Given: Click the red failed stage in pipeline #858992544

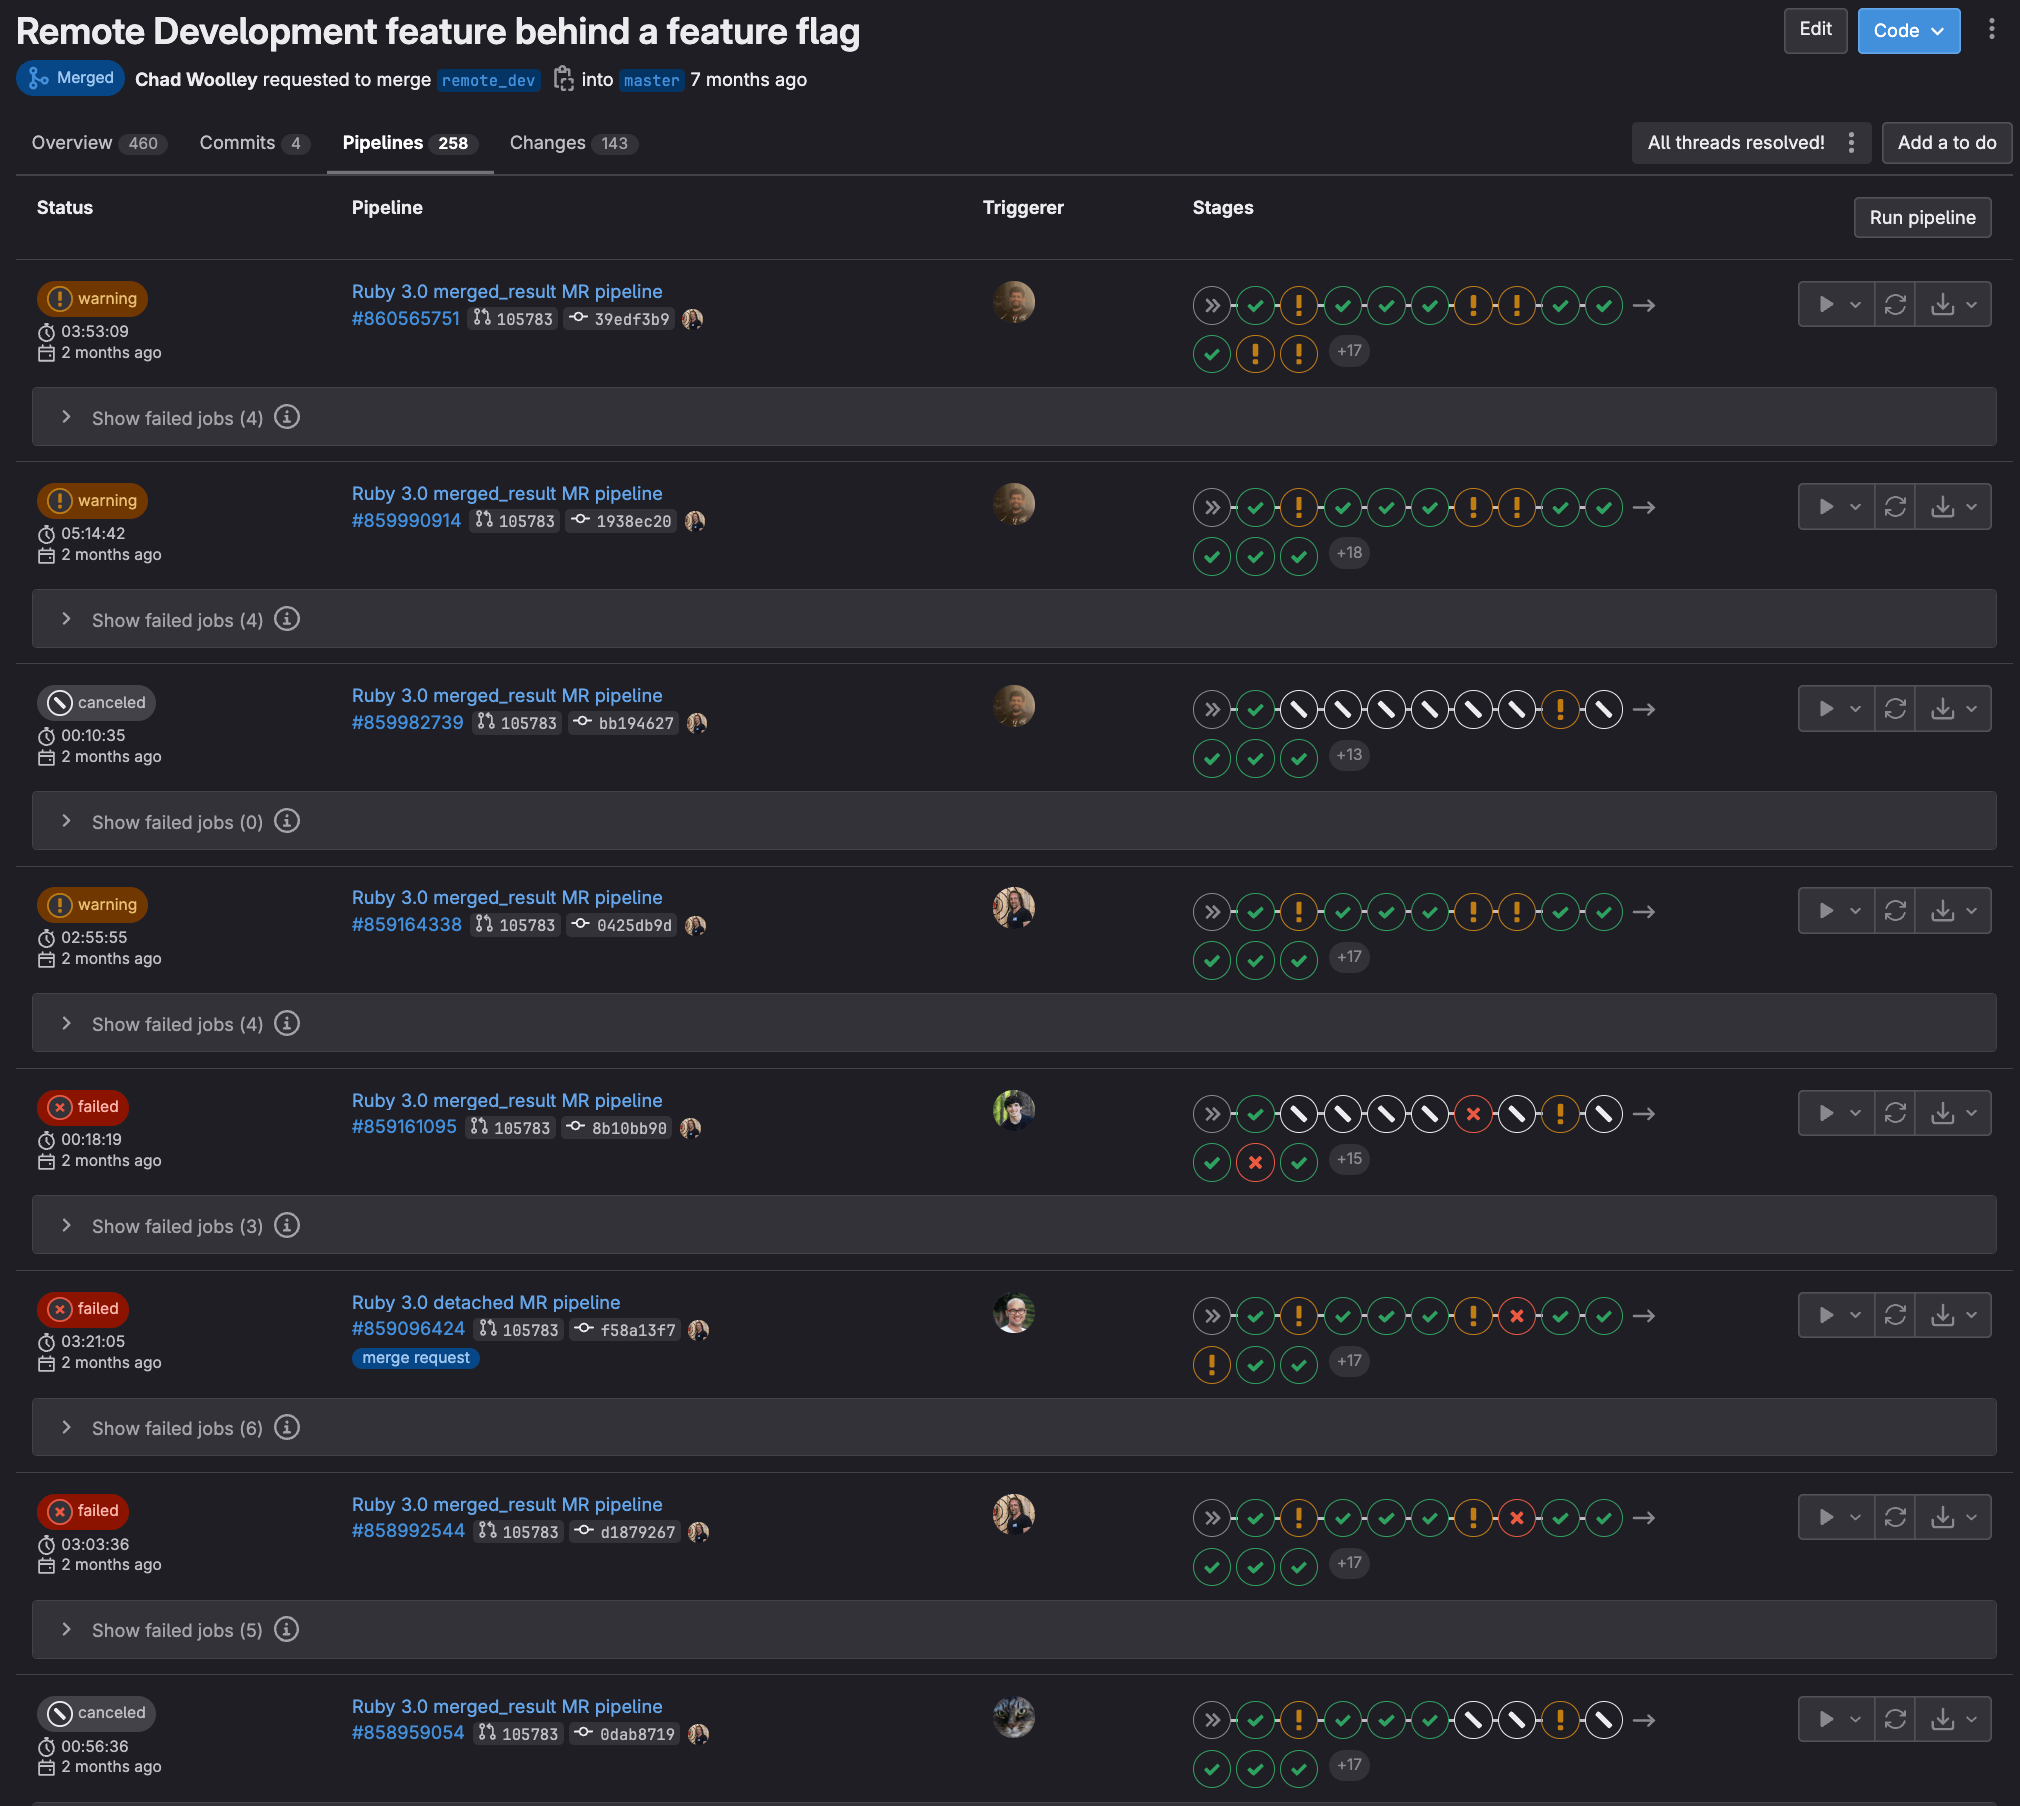Looking at the screenshot, I should [x=1517, y=1518].
